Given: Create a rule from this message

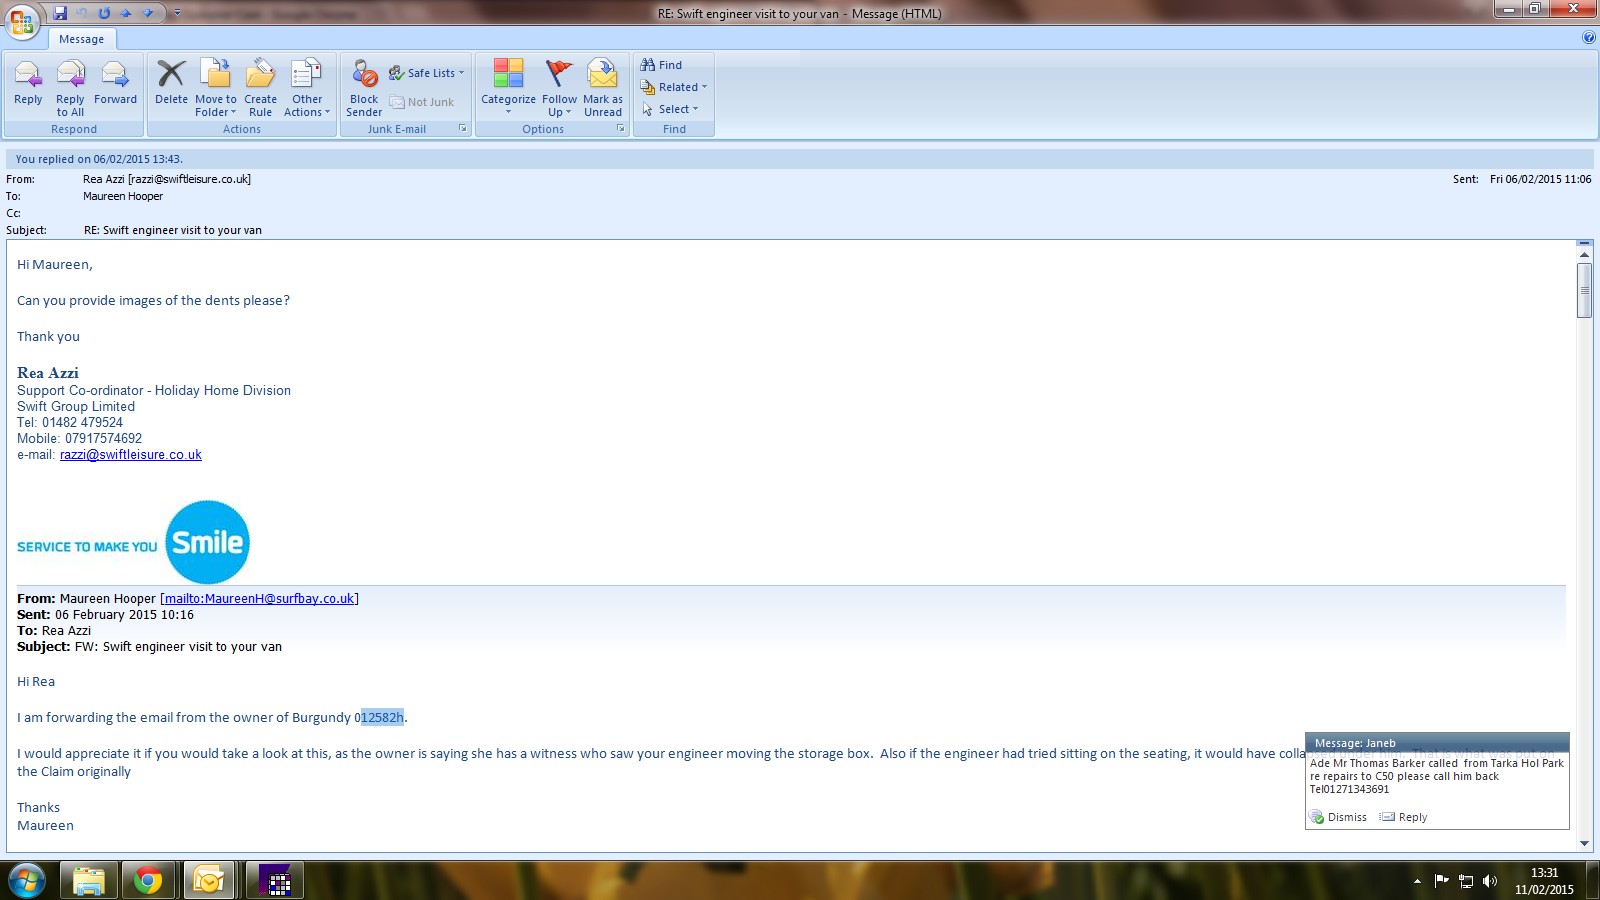Looking at the screenshot, I should [260, 88].
